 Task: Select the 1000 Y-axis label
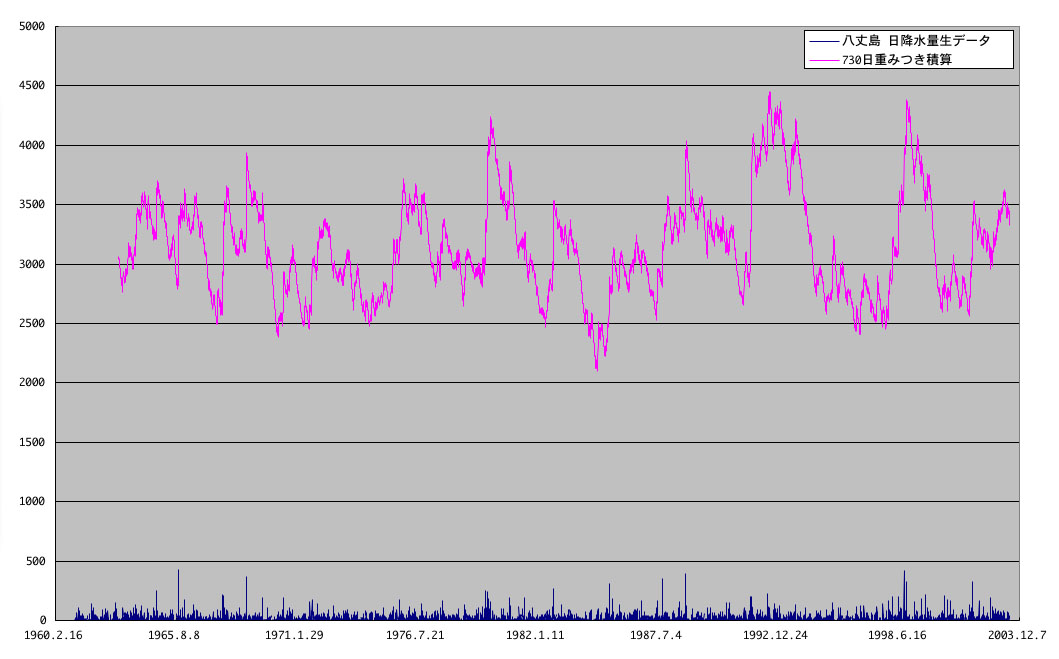(x=32, y=502)
